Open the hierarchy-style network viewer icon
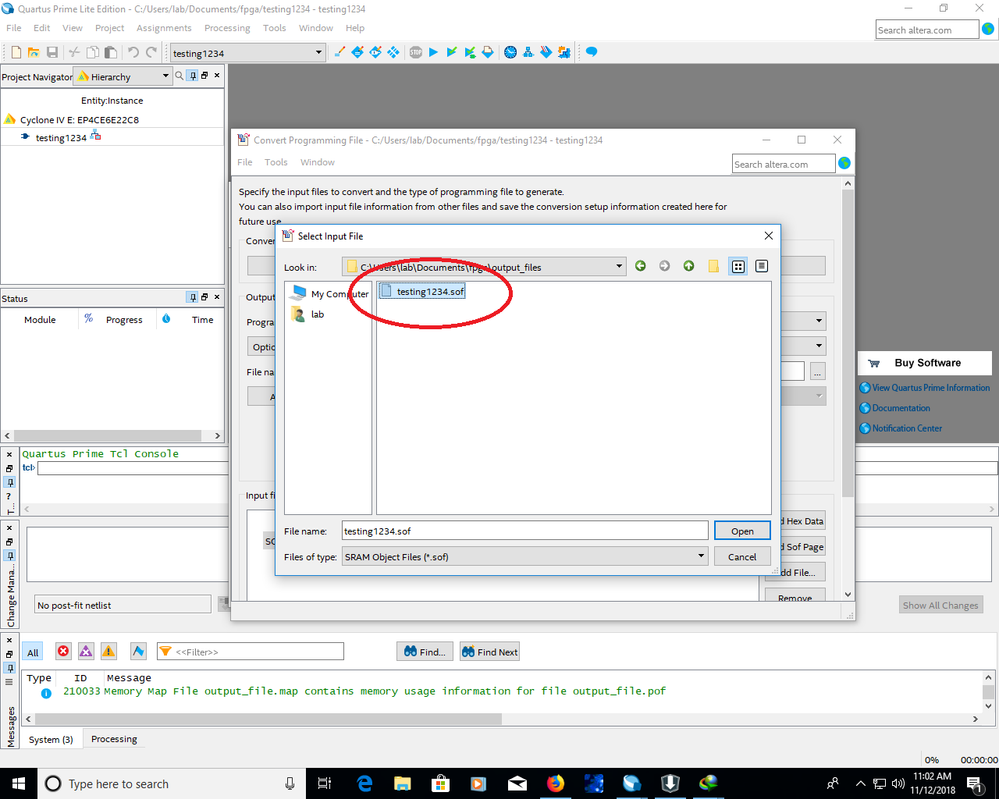The width and height of the screenshot is (999, 799). (x=528, y=52)
